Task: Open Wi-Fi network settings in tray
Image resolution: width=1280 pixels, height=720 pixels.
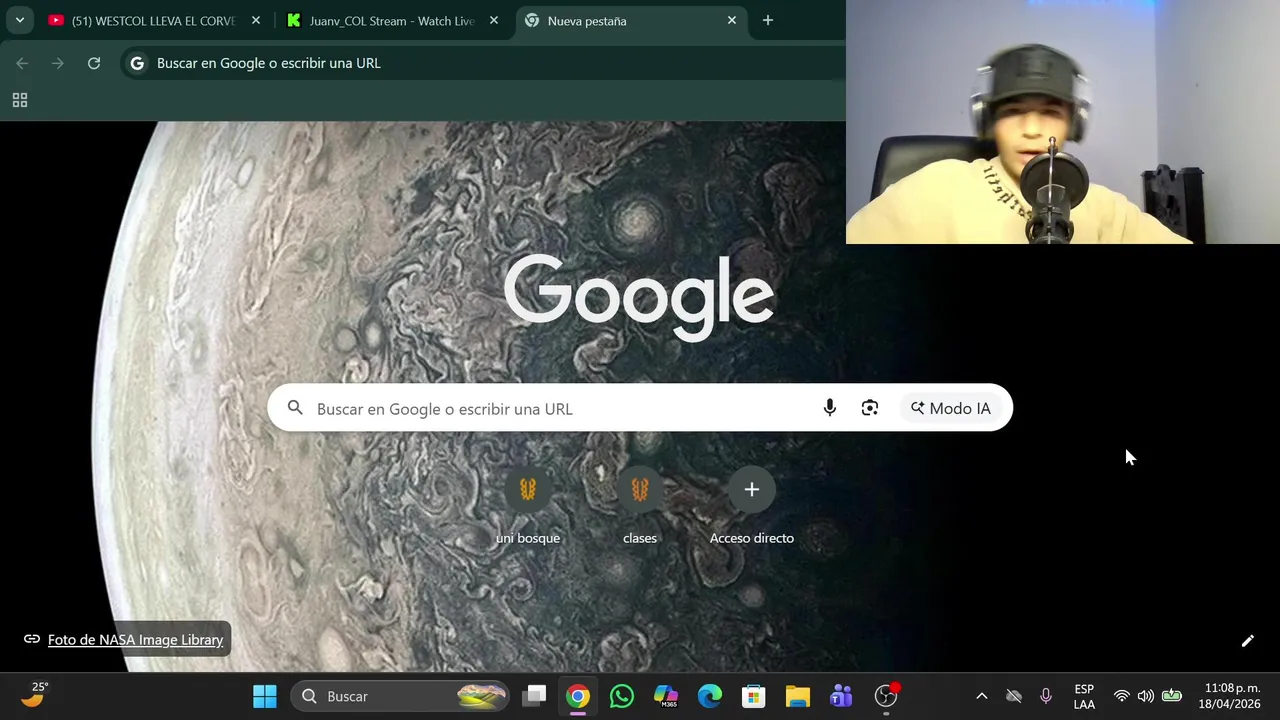Action: (1122, 696)
